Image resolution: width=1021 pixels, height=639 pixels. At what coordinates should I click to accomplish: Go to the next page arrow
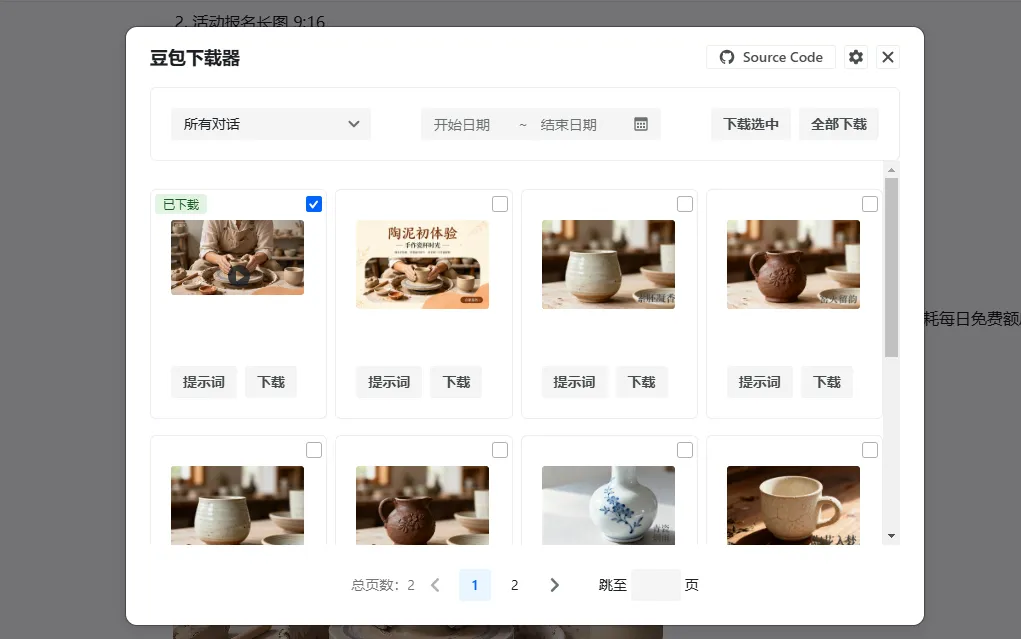pos(554,585)
